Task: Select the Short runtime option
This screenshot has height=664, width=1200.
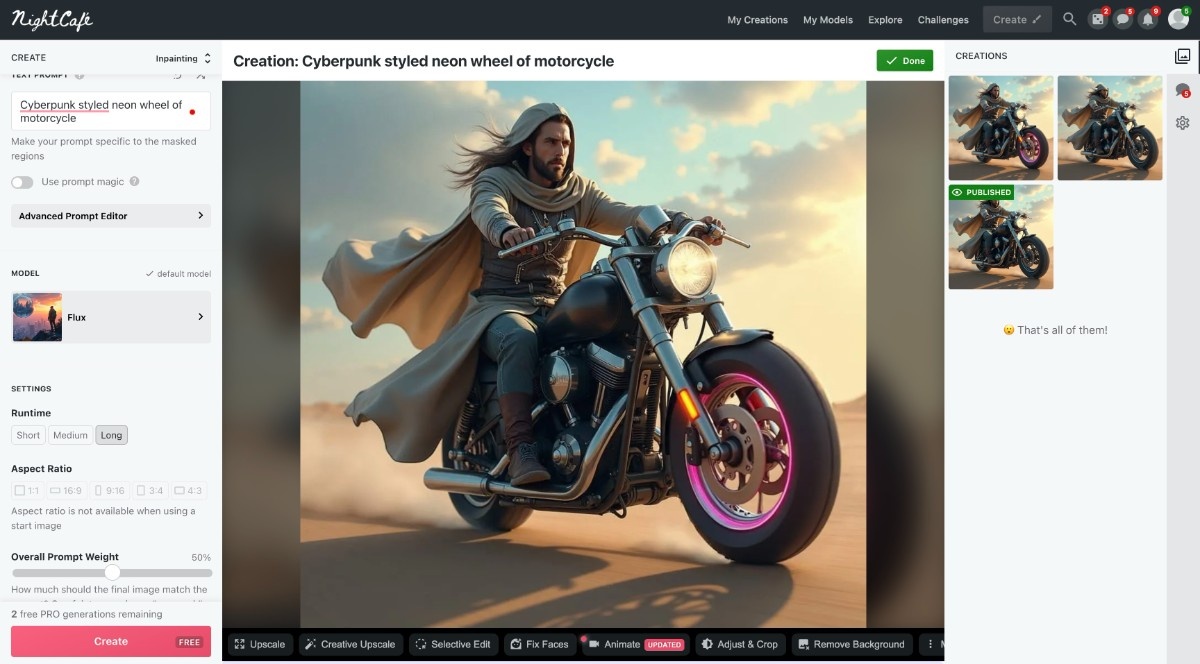Action: click(x=28, y=435)
